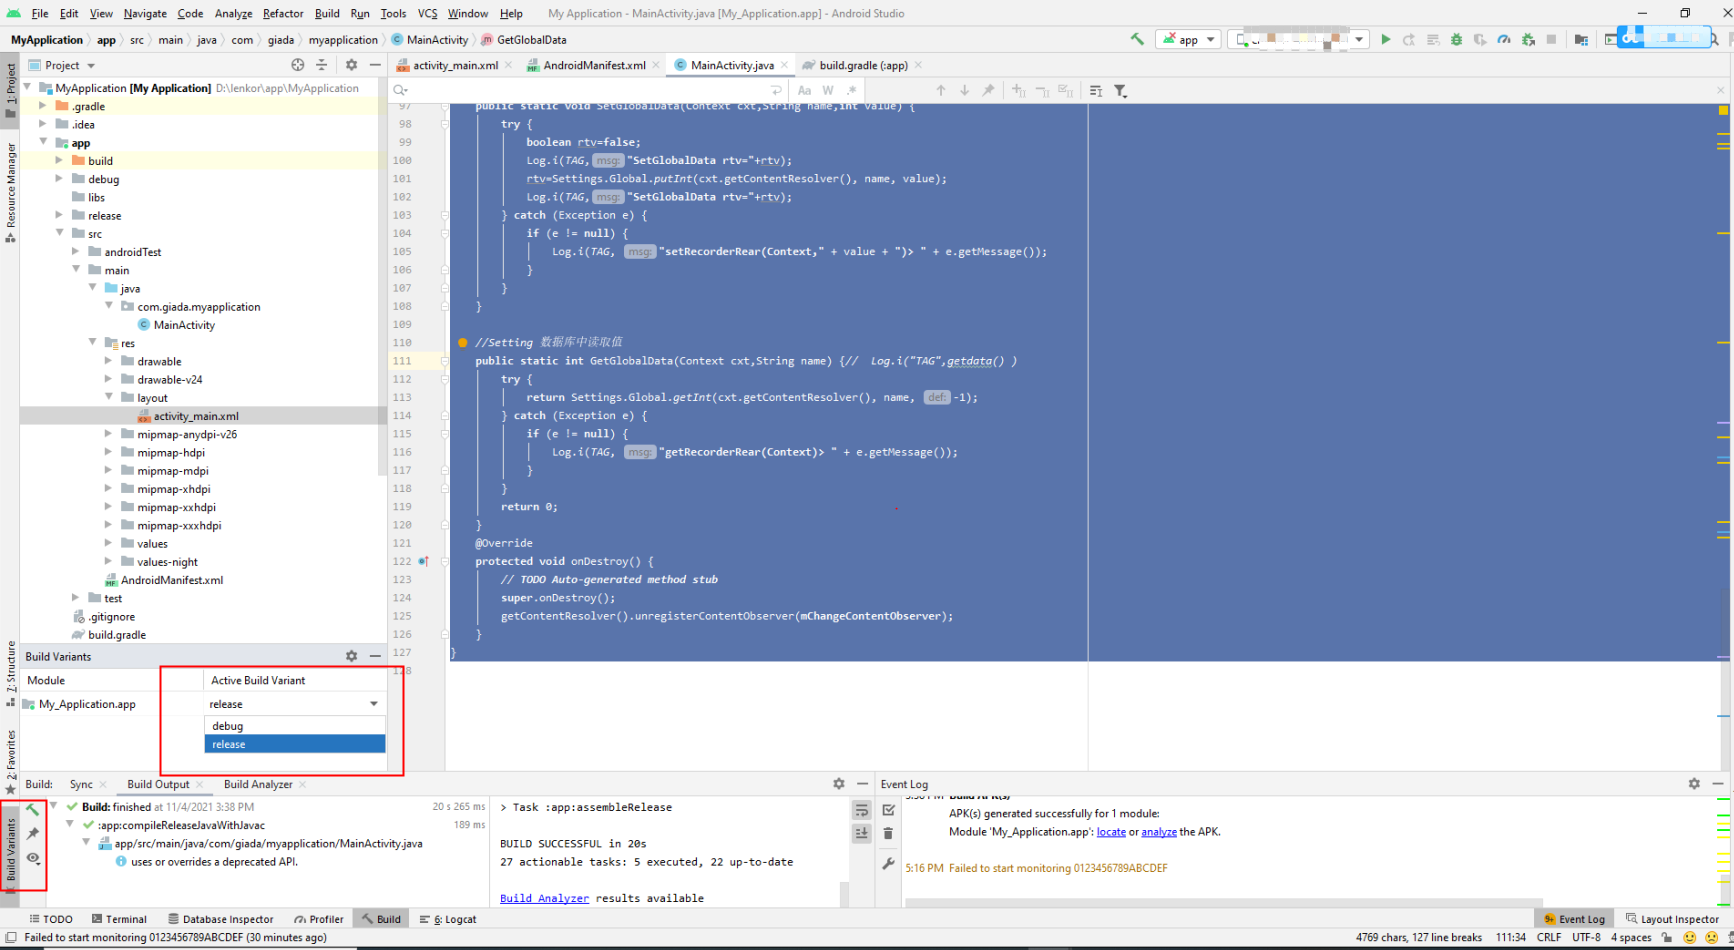Clear Event Log with trash icon

click(x=888, y=833)
